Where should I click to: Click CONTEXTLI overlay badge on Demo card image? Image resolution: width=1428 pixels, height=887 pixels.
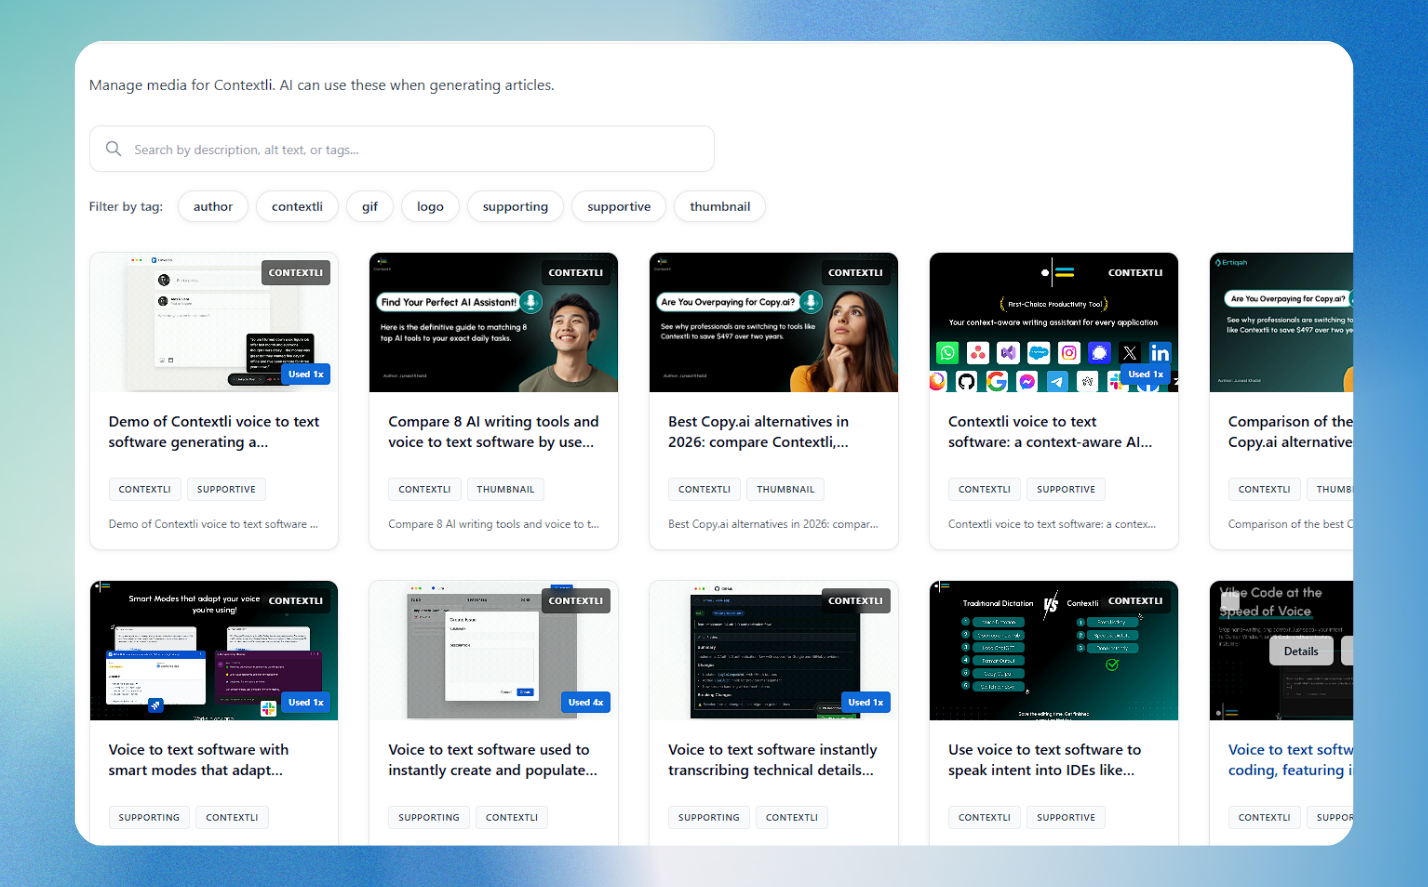[296, 272]
